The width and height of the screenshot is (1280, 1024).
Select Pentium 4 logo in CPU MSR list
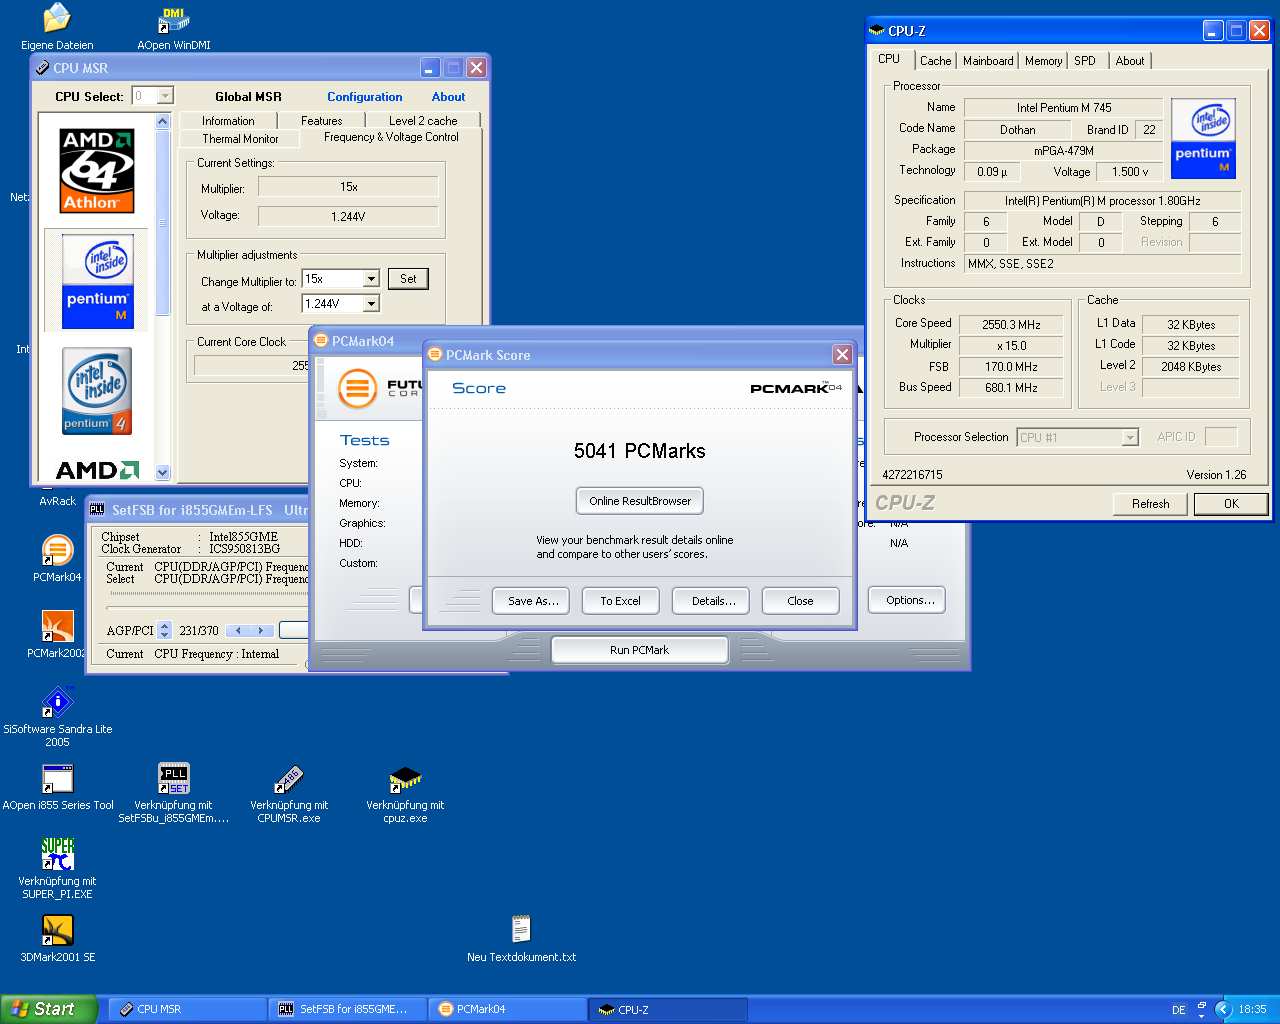point(97,391)
